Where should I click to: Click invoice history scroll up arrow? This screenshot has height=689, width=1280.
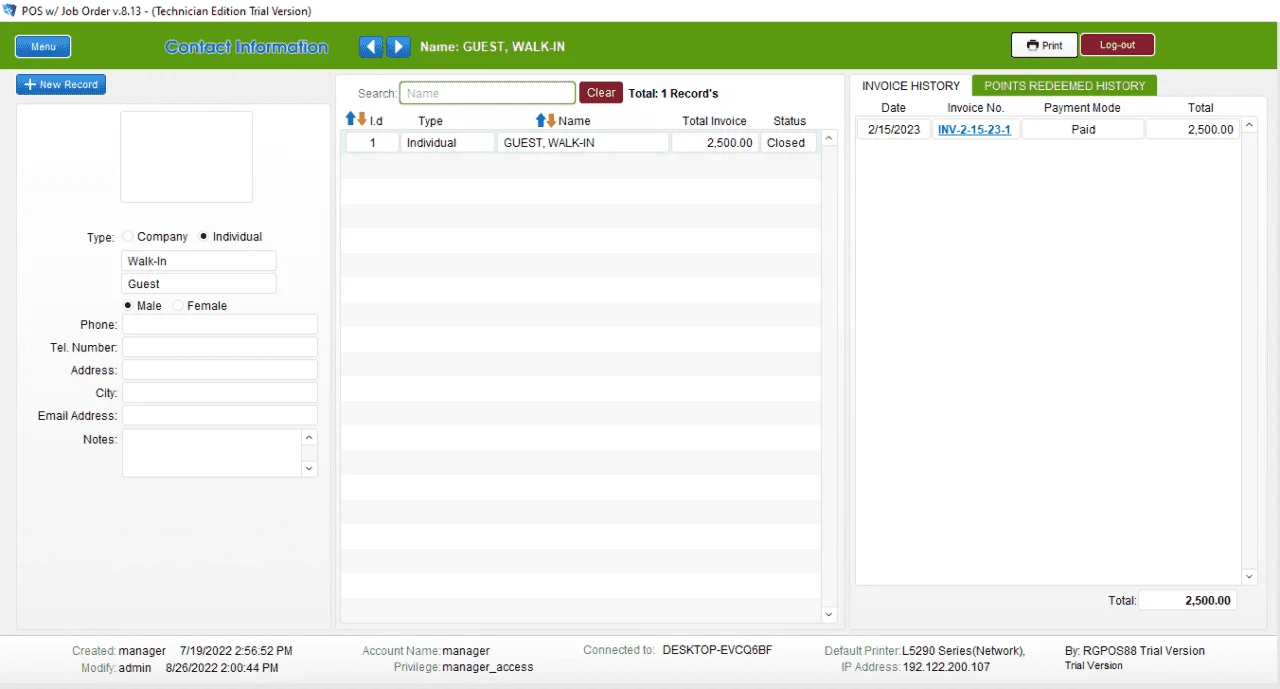(x=1249, y=125)
